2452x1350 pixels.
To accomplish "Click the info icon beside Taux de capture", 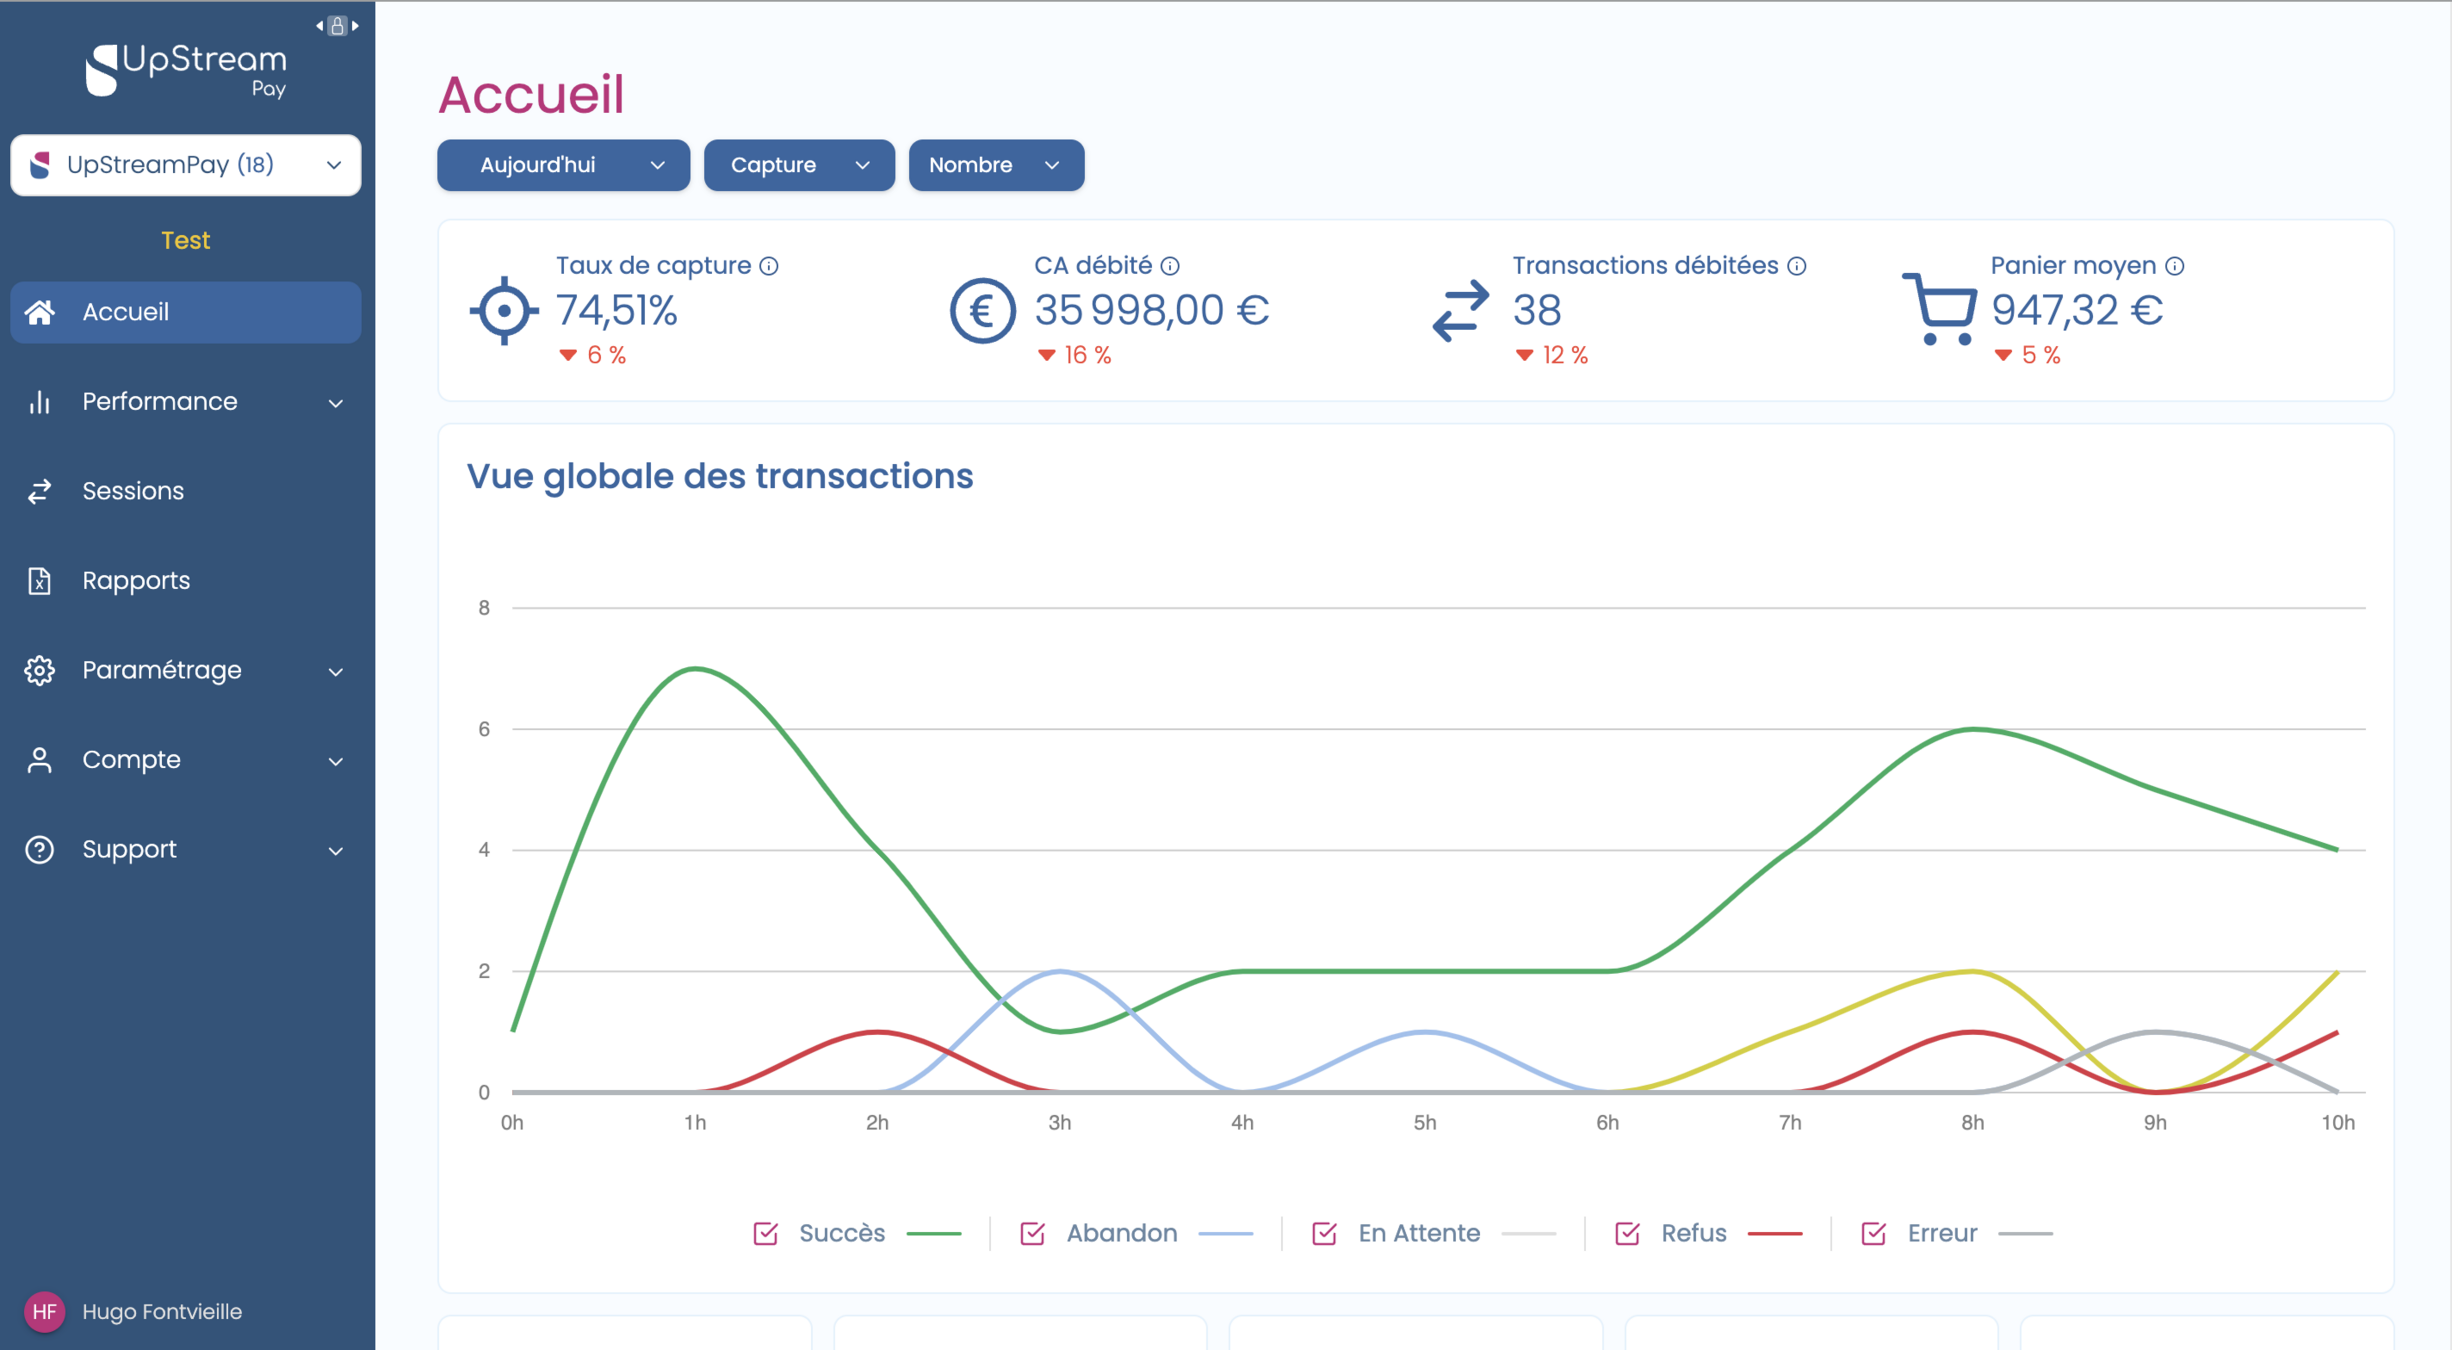I will (768, 266).
